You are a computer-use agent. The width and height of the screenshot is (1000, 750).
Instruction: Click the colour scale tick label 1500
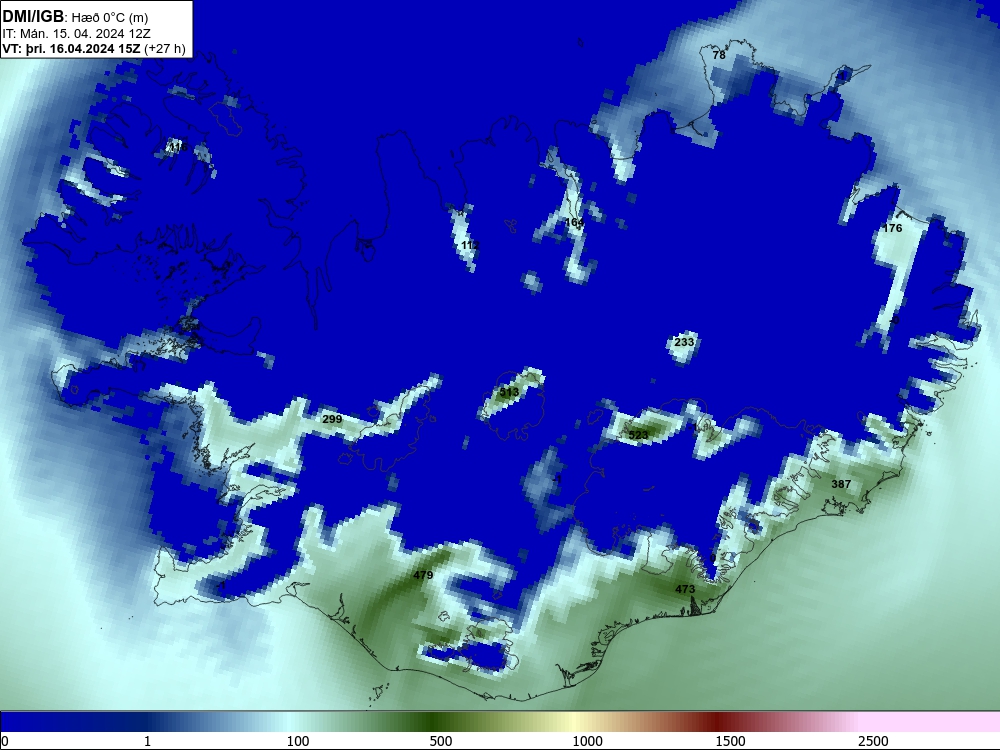tap(730, 741)
